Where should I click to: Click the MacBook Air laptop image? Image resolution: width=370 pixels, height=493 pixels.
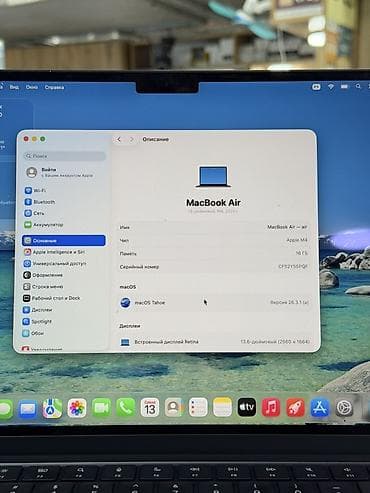point(213,176)
